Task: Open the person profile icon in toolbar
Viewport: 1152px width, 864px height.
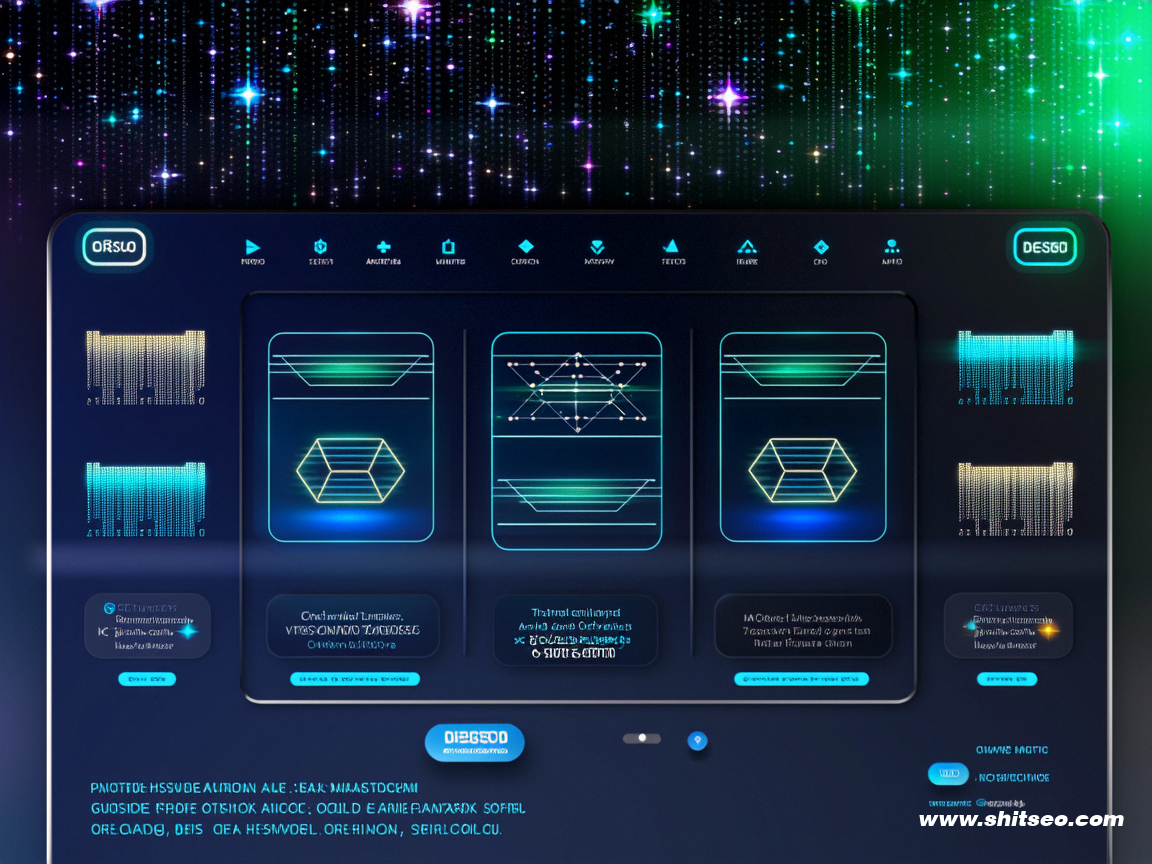Action: (x=892, y=246)
